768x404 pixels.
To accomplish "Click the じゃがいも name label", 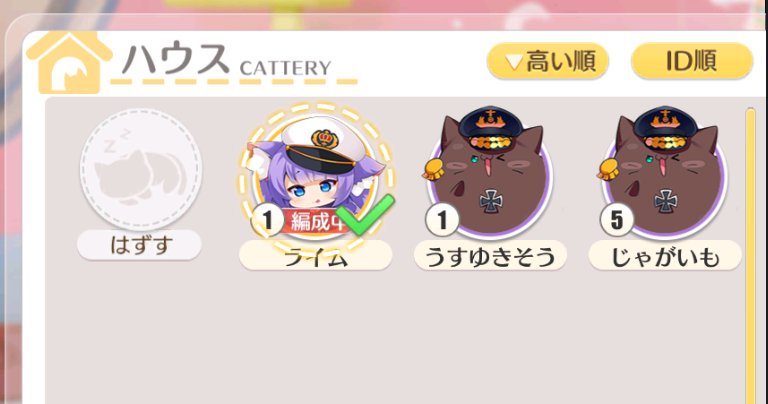I will 665,255.
